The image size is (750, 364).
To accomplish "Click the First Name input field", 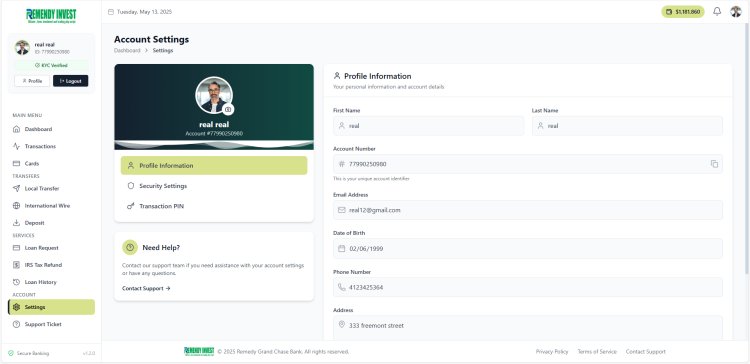I will tap(429, 126).
